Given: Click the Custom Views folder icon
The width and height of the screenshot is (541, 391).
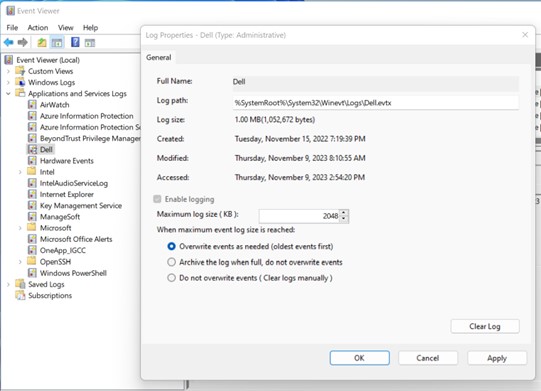Looking at the screenshot, I should click(20, 71).
